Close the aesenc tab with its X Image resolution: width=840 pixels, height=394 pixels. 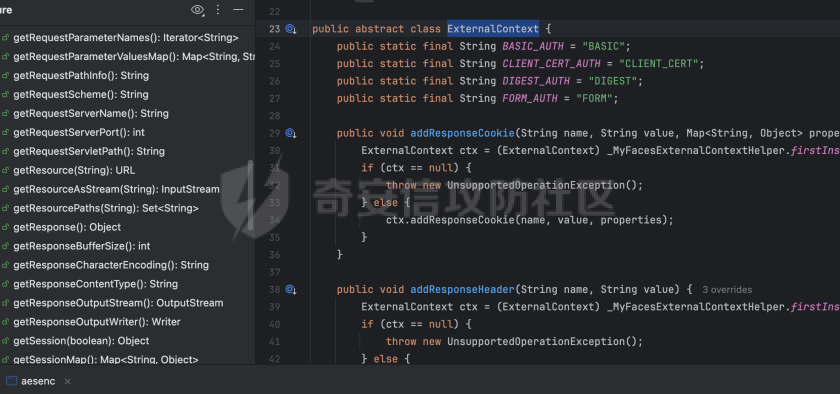click(68, 381)
